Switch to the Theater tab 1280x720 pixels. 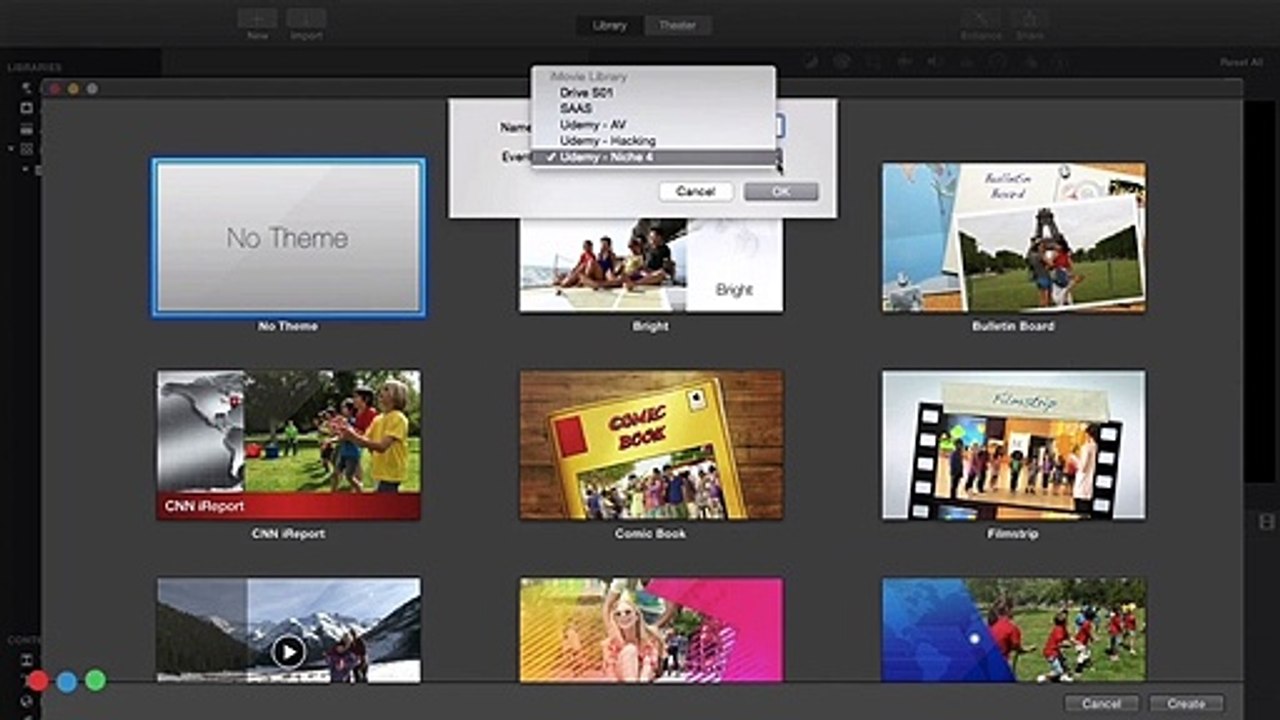[677, 26]
